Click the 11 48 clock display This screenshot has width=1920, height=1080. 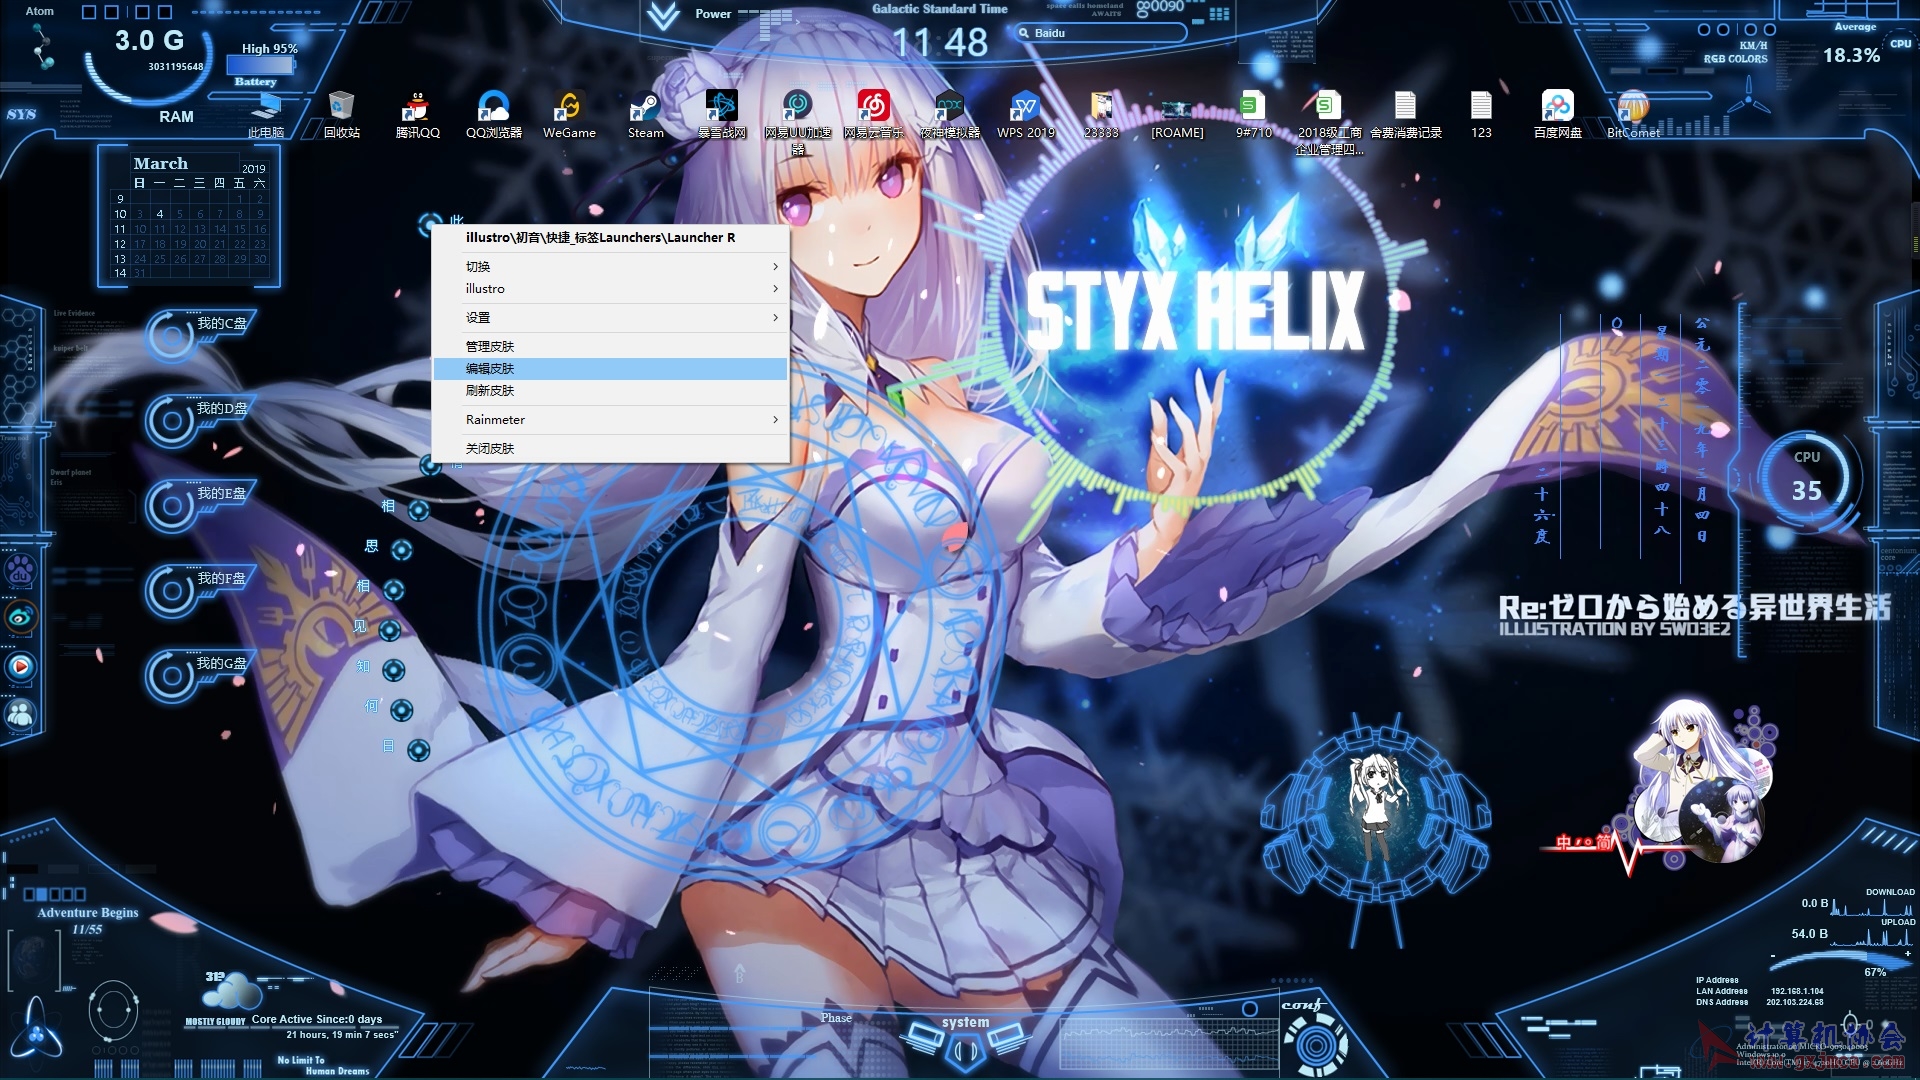939,43
